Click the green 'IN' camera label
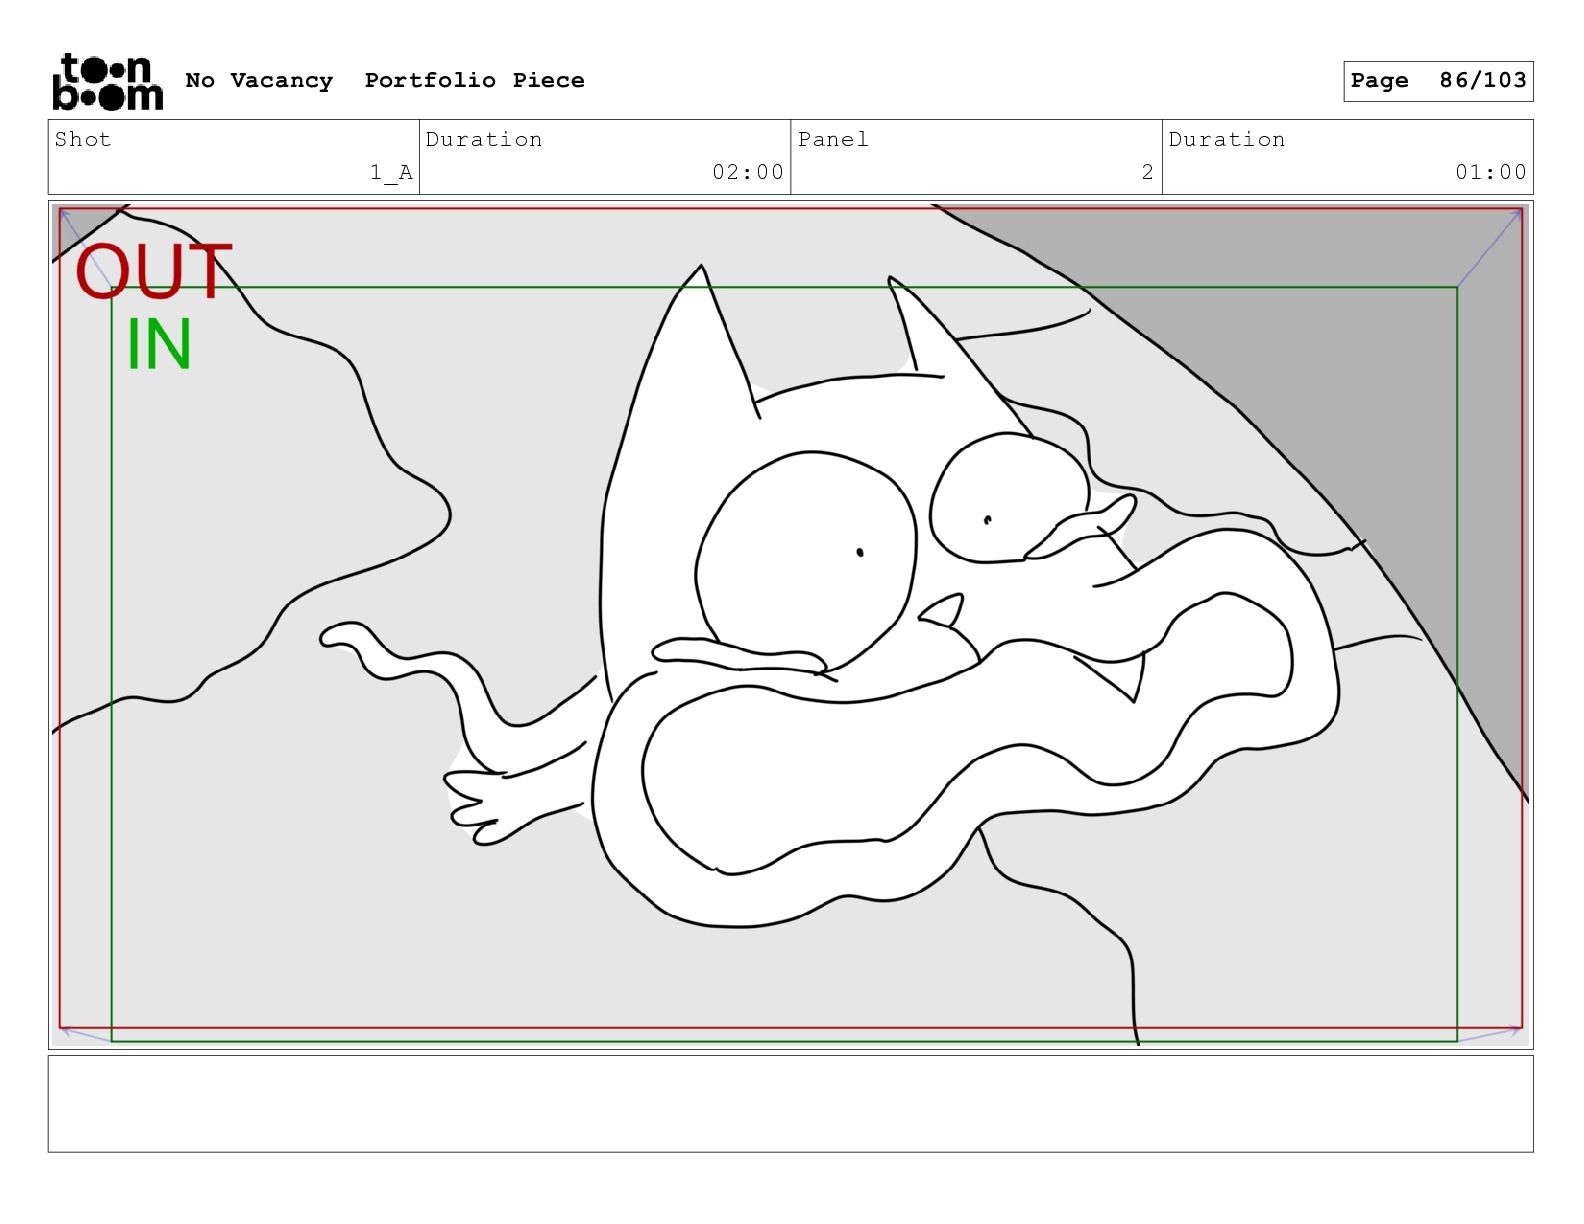The height and width of the screenshot is (1224, 1584). click(x=159, y=344)
